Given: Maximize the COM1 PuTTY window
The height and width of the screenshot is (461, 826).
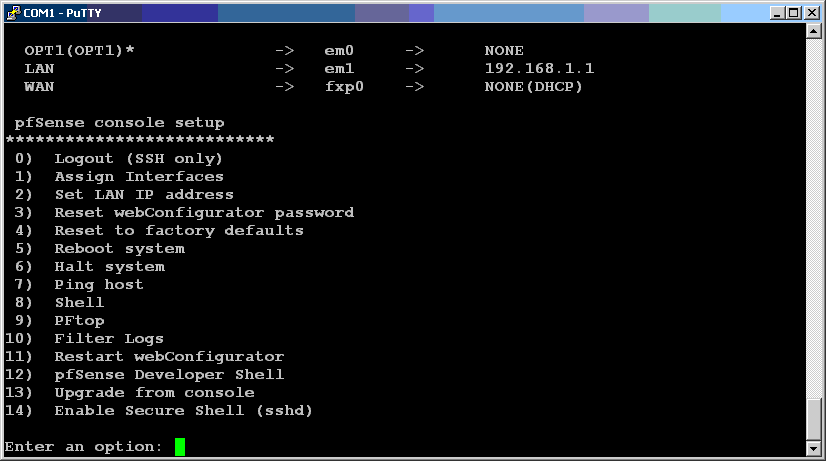Looking at the screenshot, I should [794, 13].
